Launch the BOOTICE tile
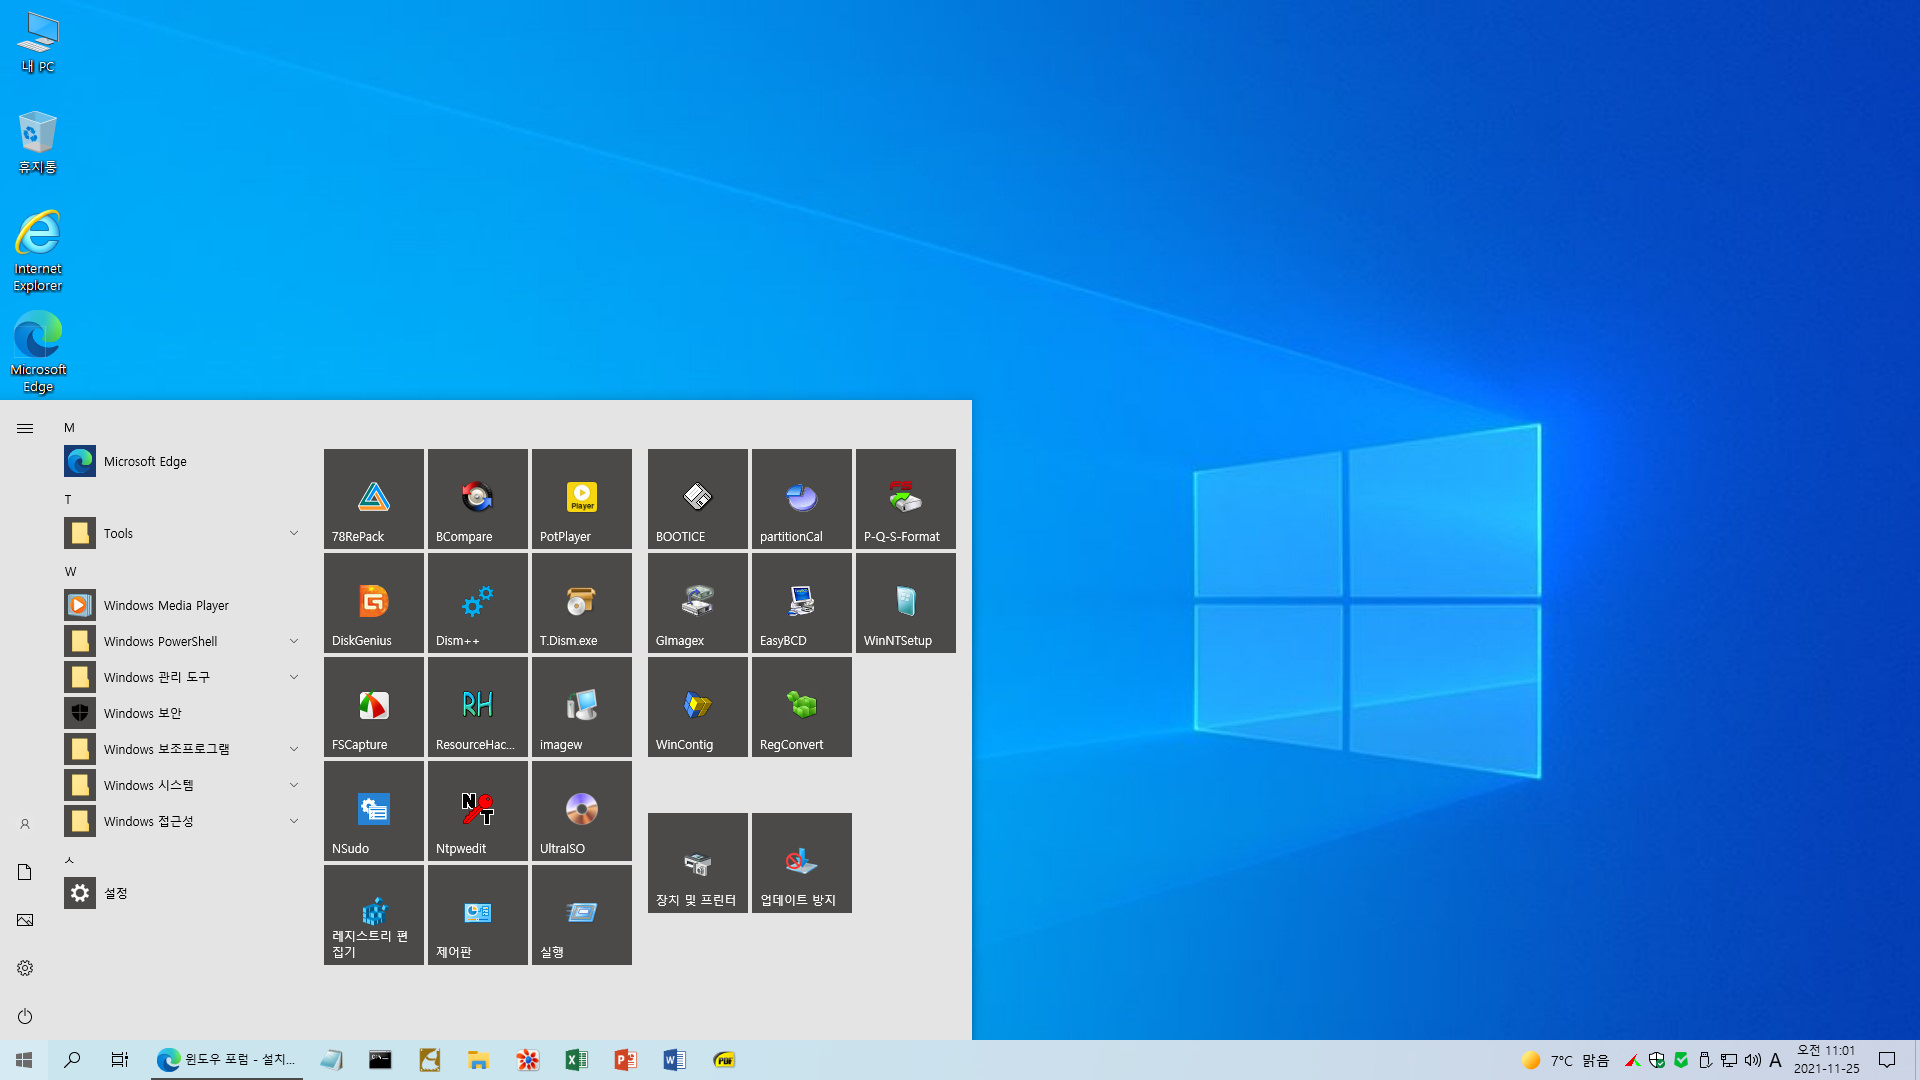 (698, 499)
